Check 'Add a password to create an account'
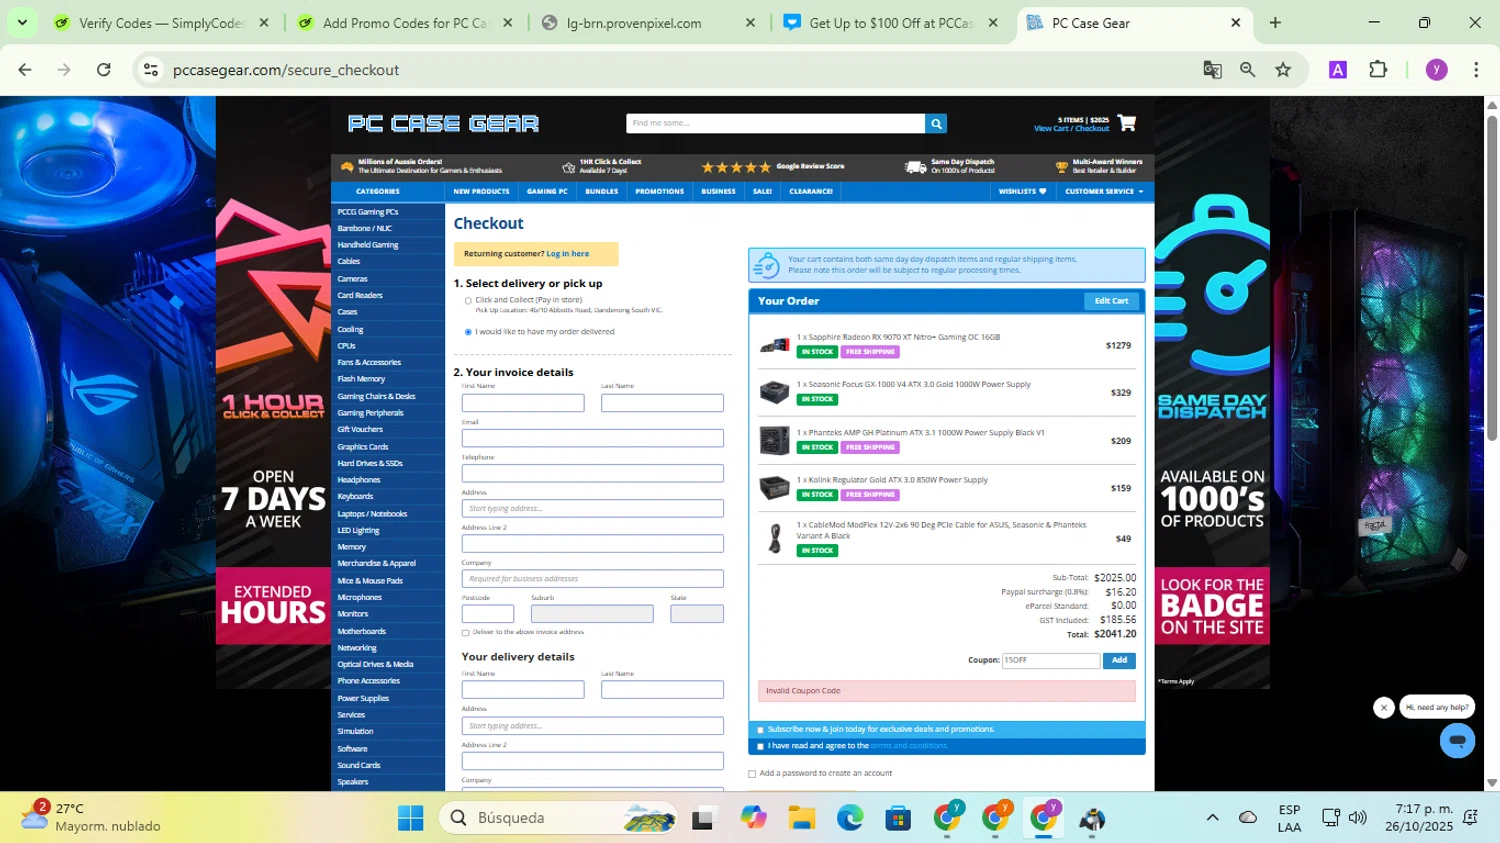 pos(752,774)
